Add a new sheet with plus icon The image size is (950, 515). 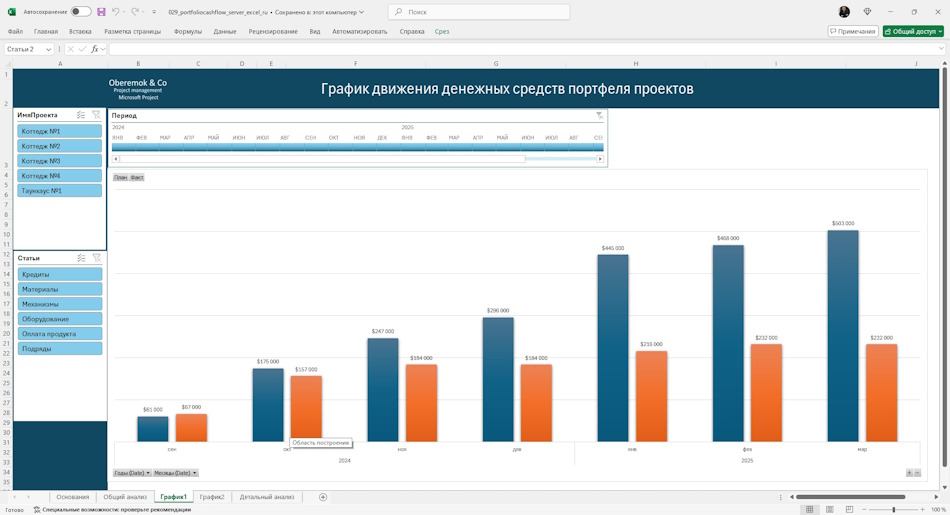pyautogui.click(x=323, y=497)
